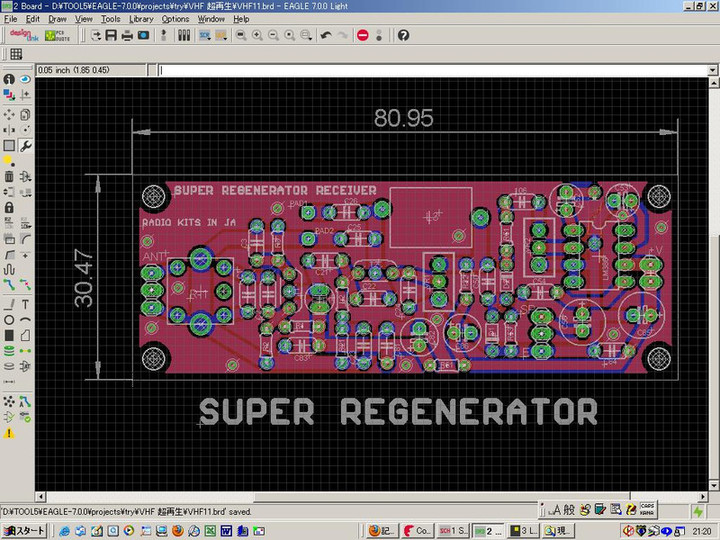Print the board with printer icon
Image resolution: width=720 pixels, height=540 pixels.
coord(127,35)
